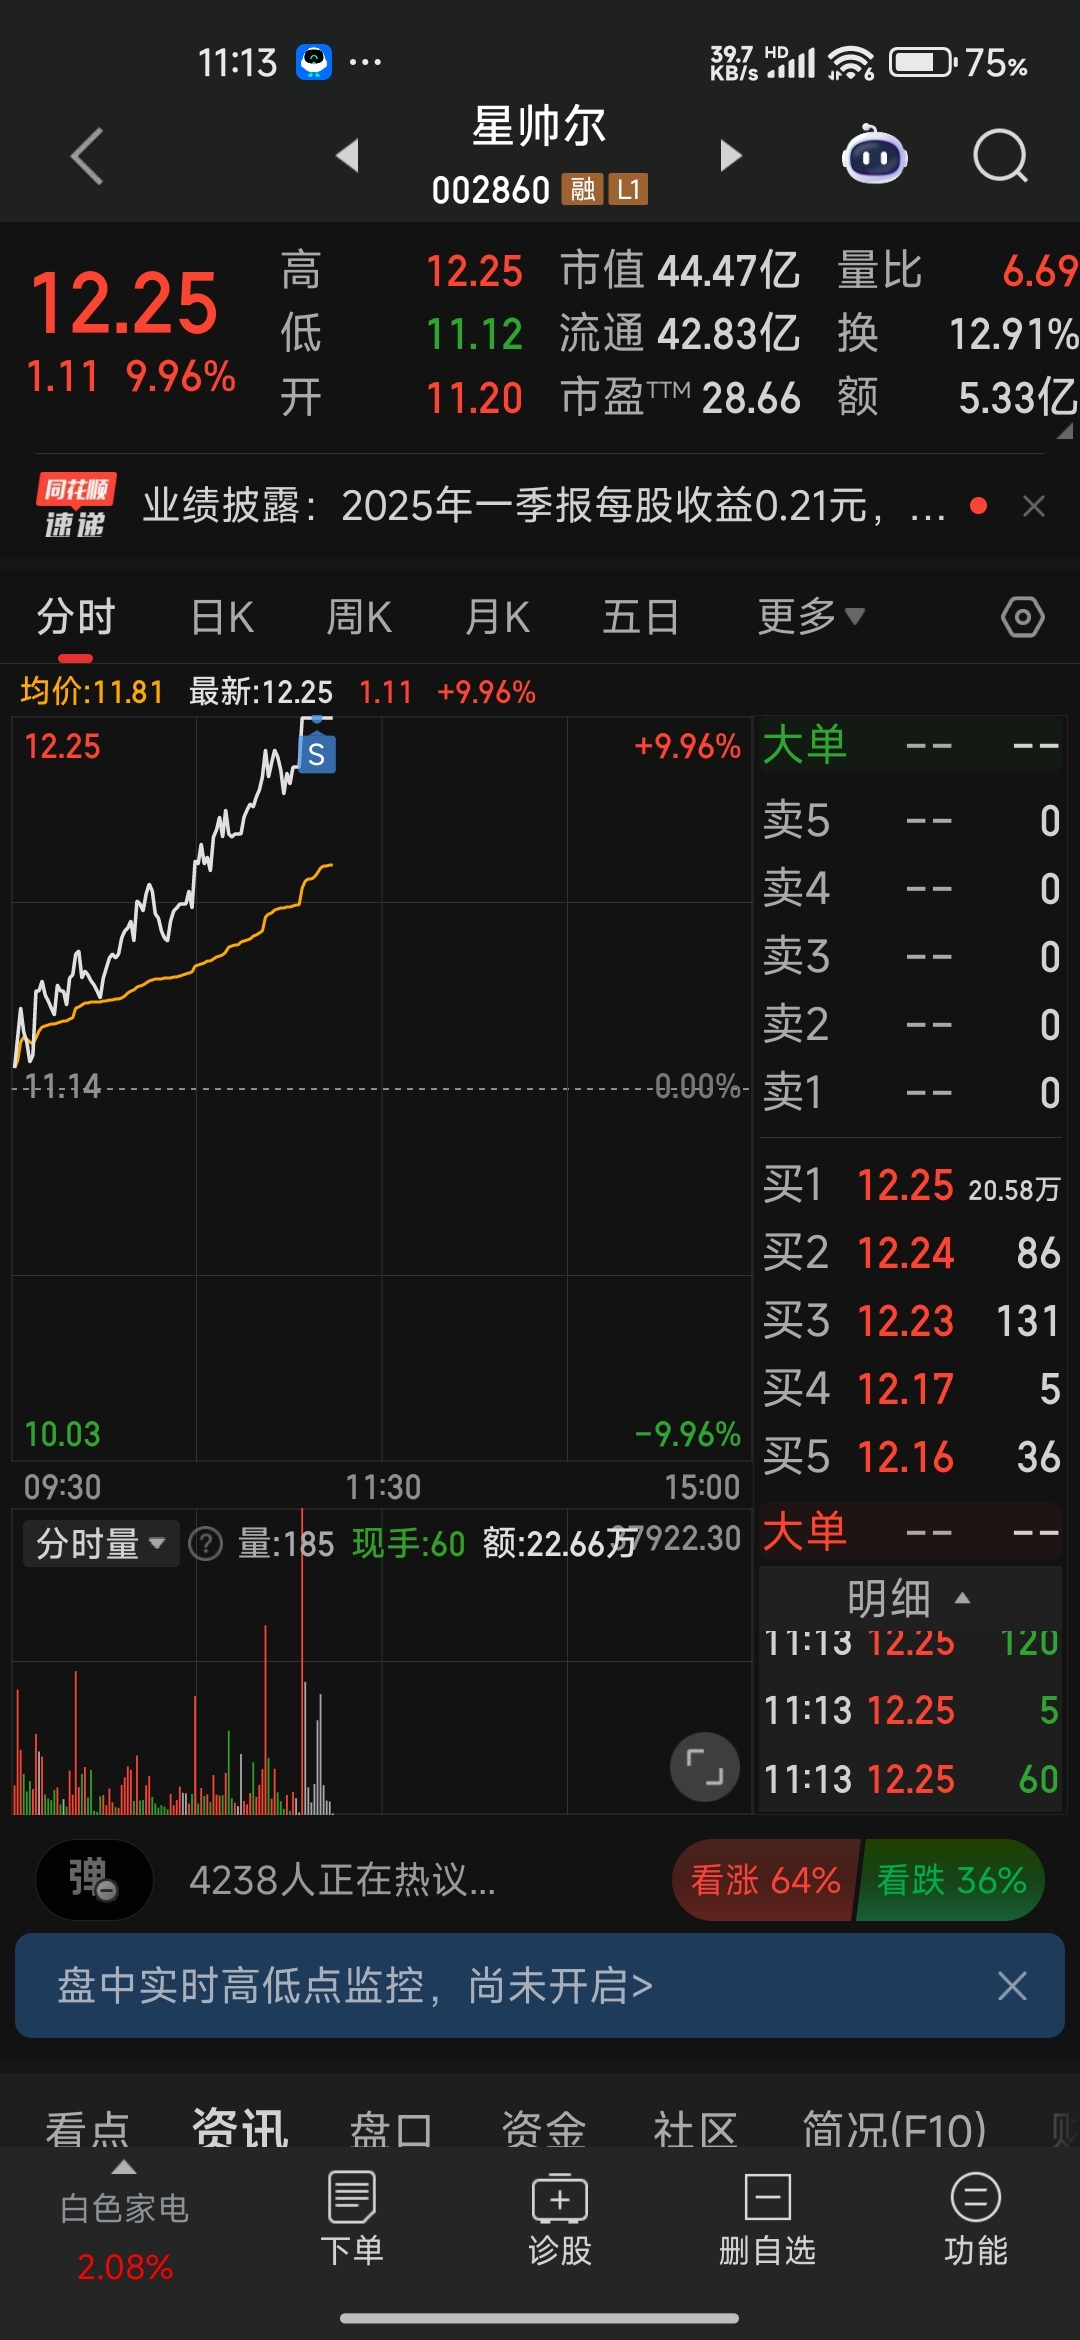Switch to 盘口 section tab
1080x2340 pixels.
point(391,2128)
